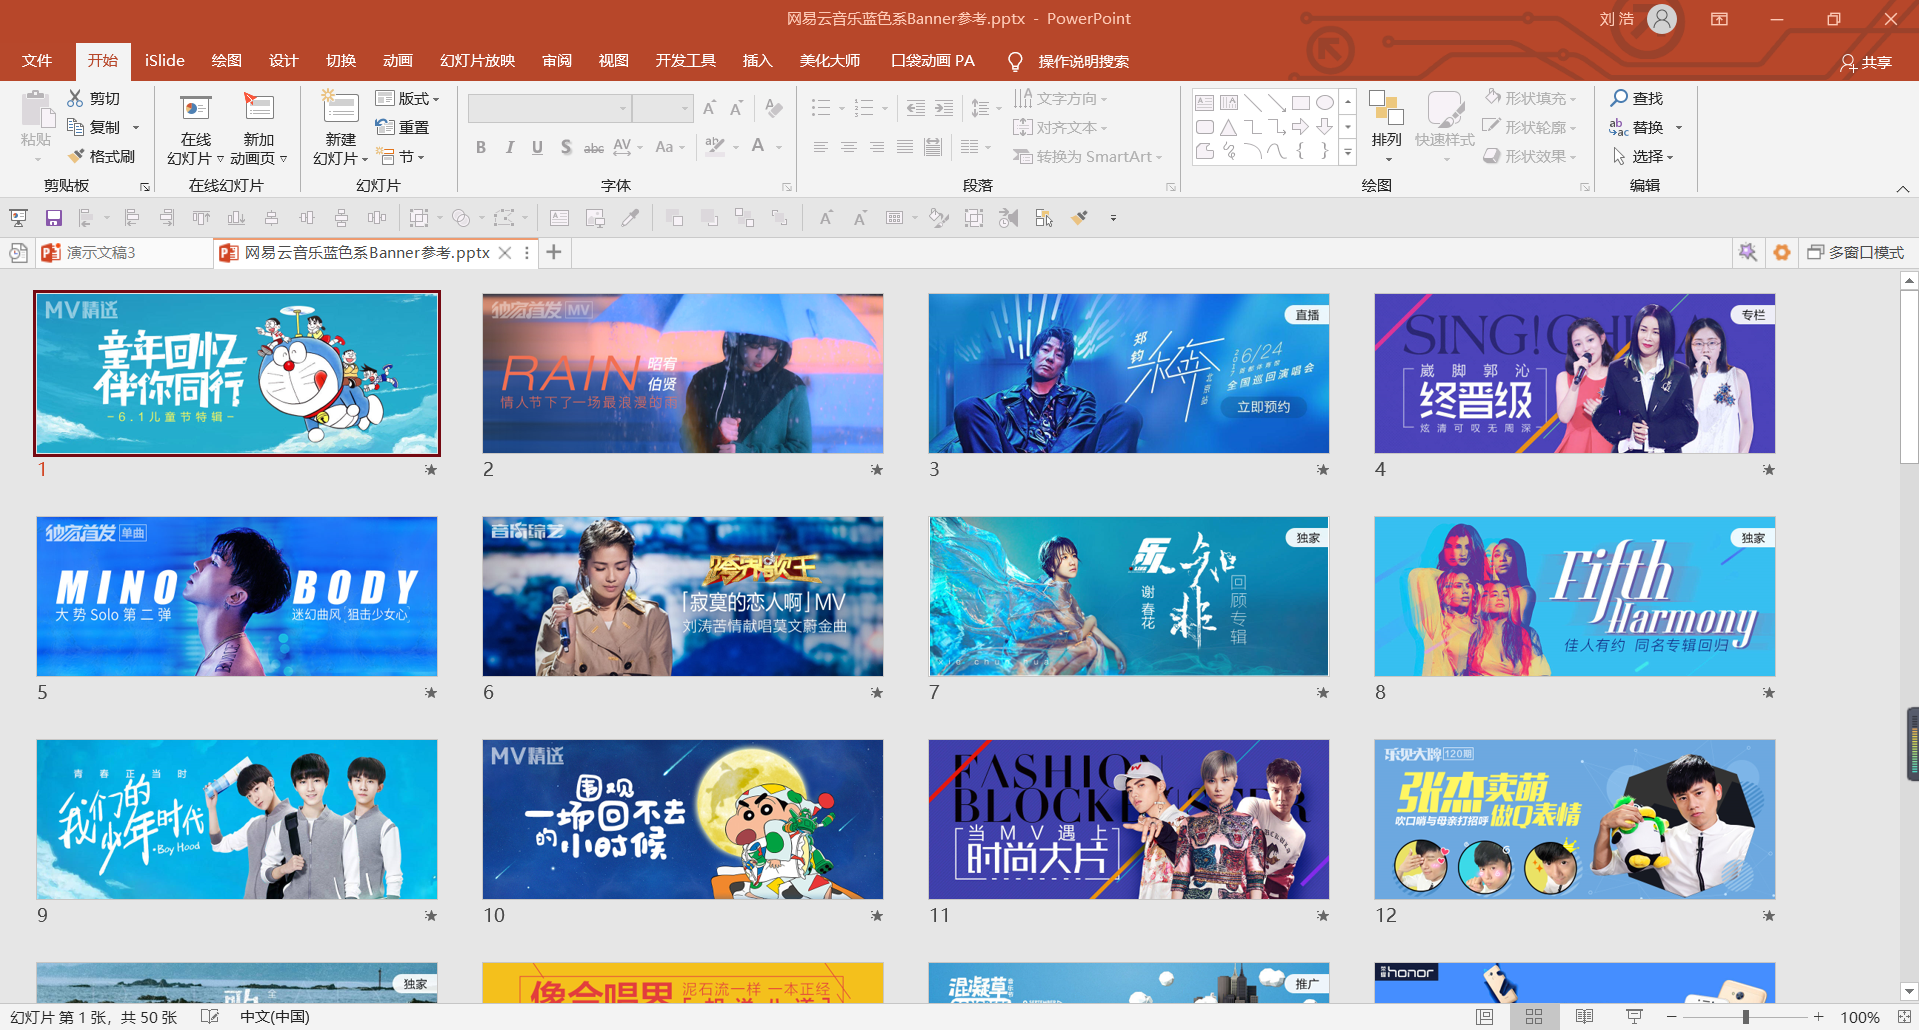Viewport: 1919px width, 1030px height.
Task: Switch to normal view icon in status bar
Action: [x=1485, y=1017]
